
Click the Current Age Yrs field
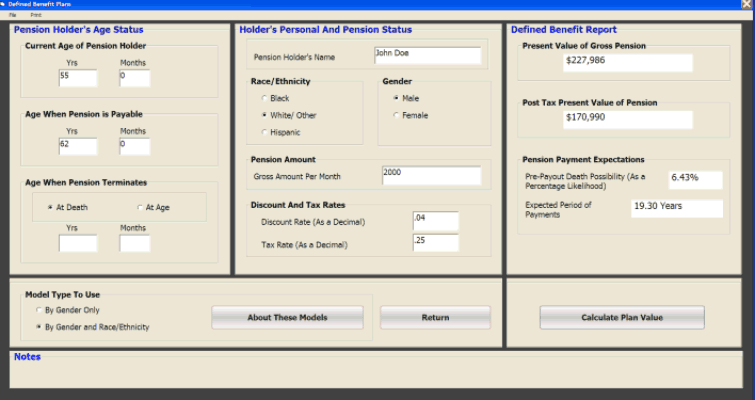coord(77,77)
